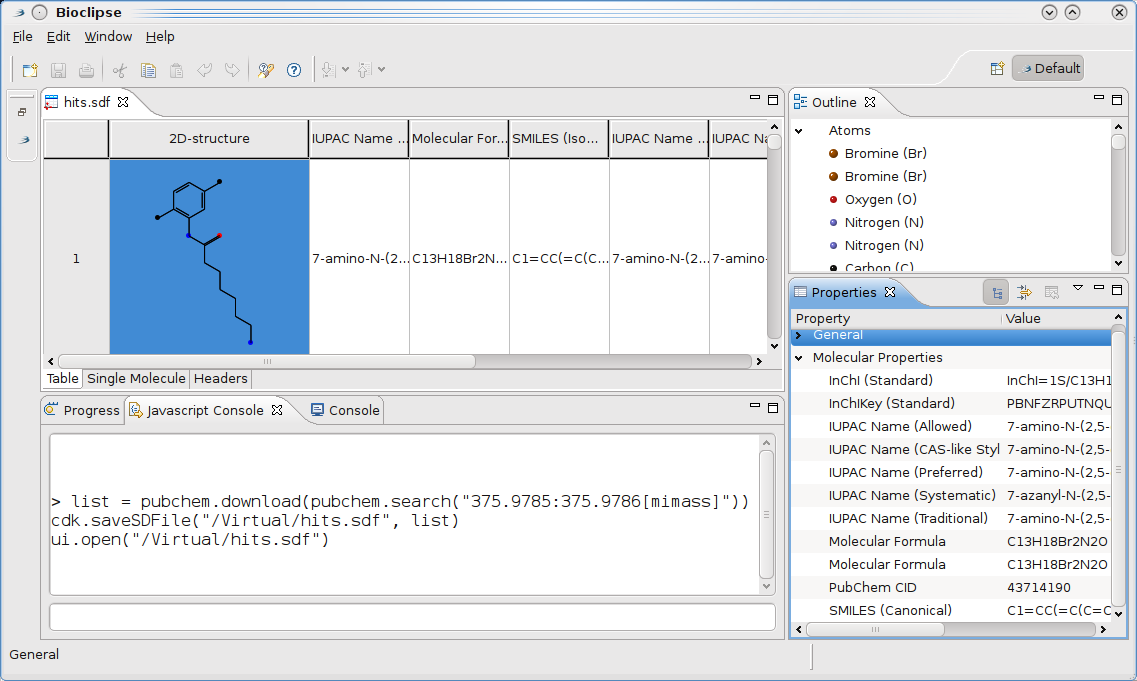Open the help search icon with question mark and pencil
The width and height of the screenshot is (1137, 681).
265,70
